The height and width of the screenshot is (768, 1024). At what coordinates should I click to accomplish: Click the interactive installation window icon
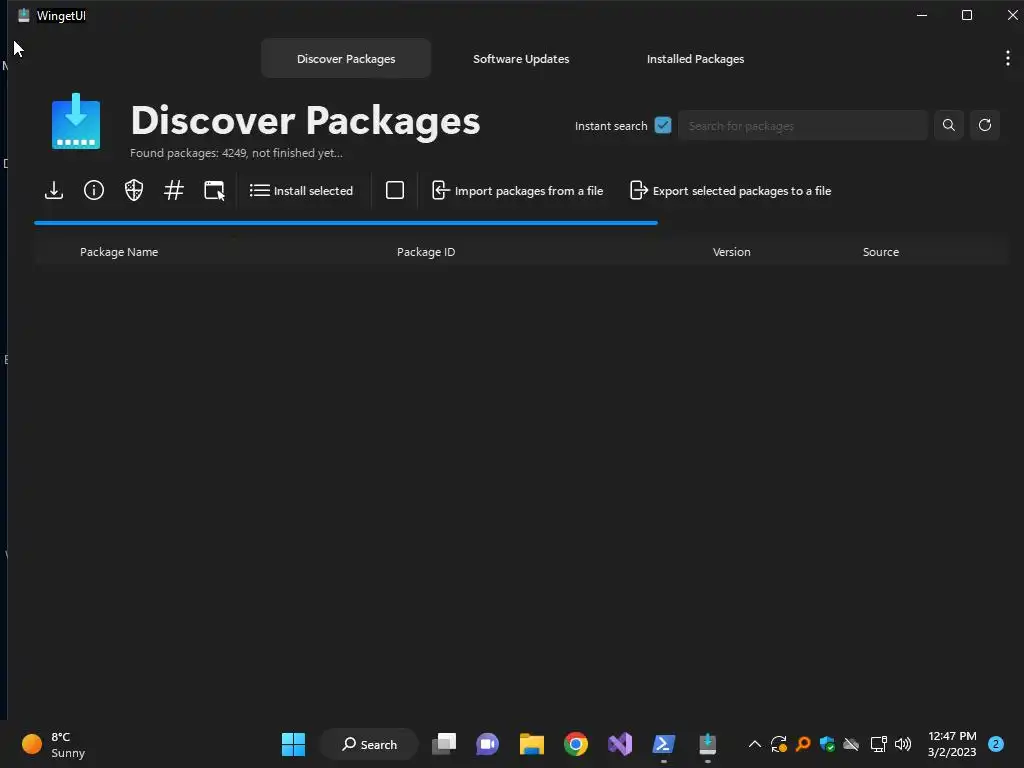coord(214,191)
